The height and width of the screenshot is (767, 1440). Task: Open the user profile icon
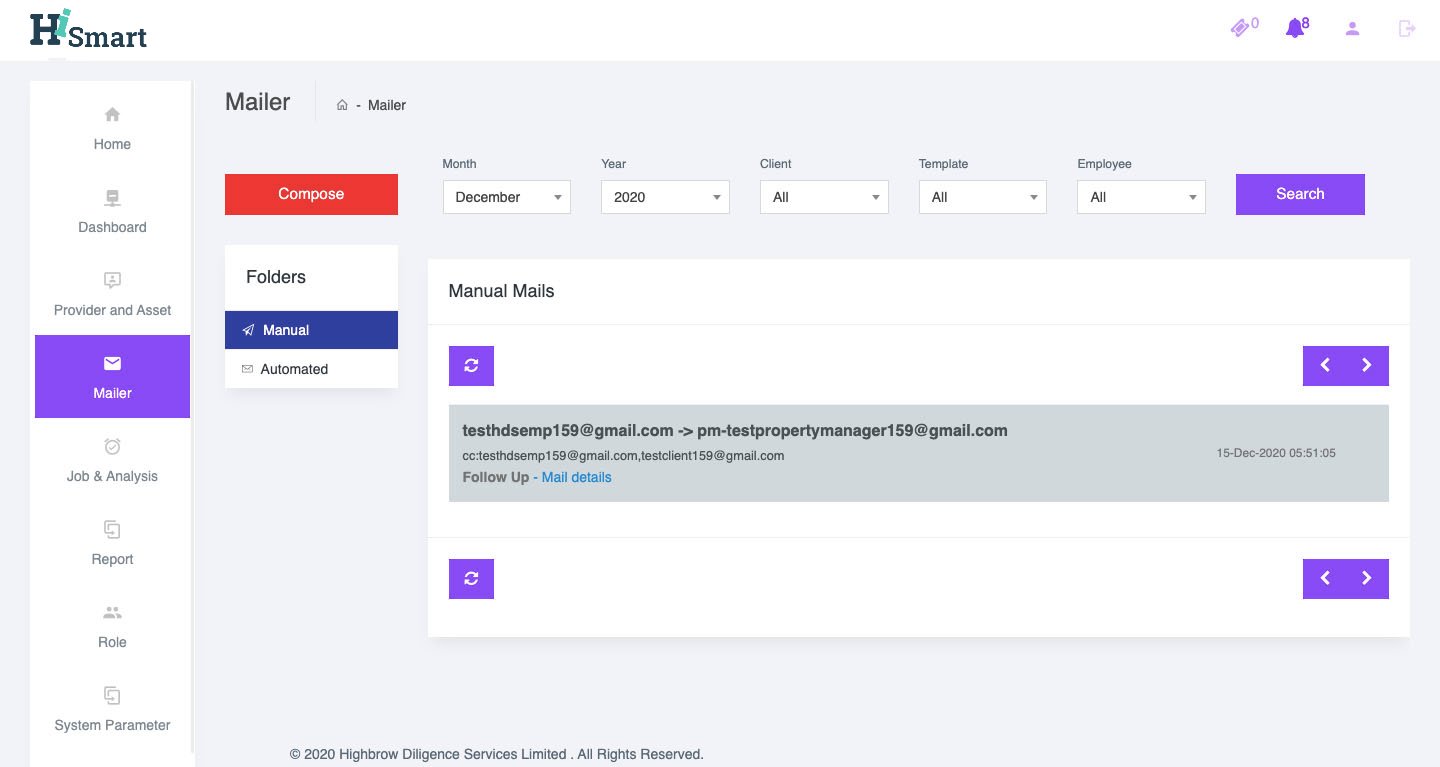point(1352,28)
